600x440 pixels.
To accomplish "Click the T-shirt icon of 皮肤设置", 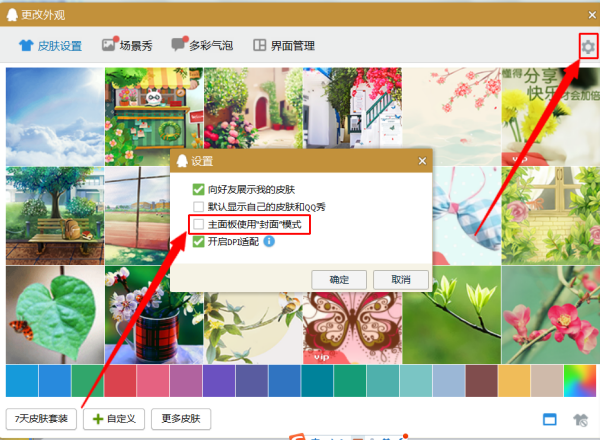I will point(26,46).
